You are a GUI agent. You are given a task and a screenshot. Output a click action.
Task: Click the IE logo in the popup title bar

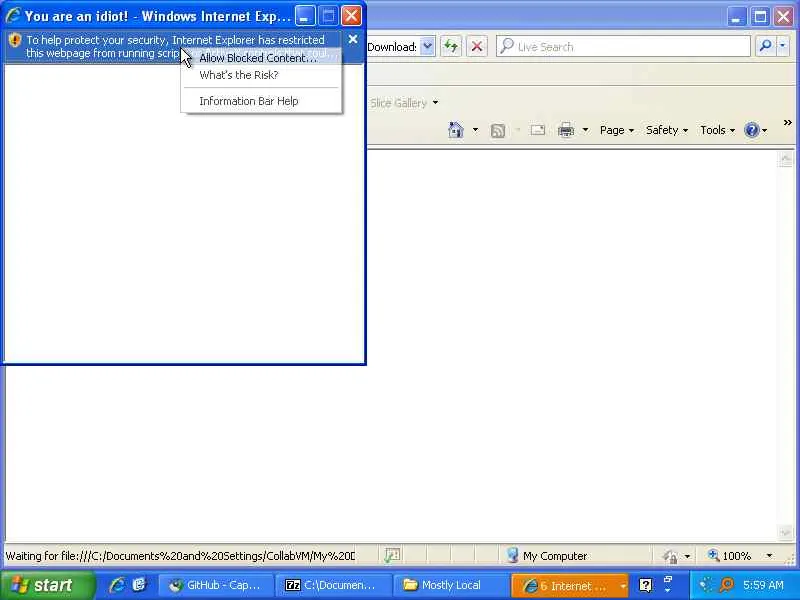tap(13, 16)
